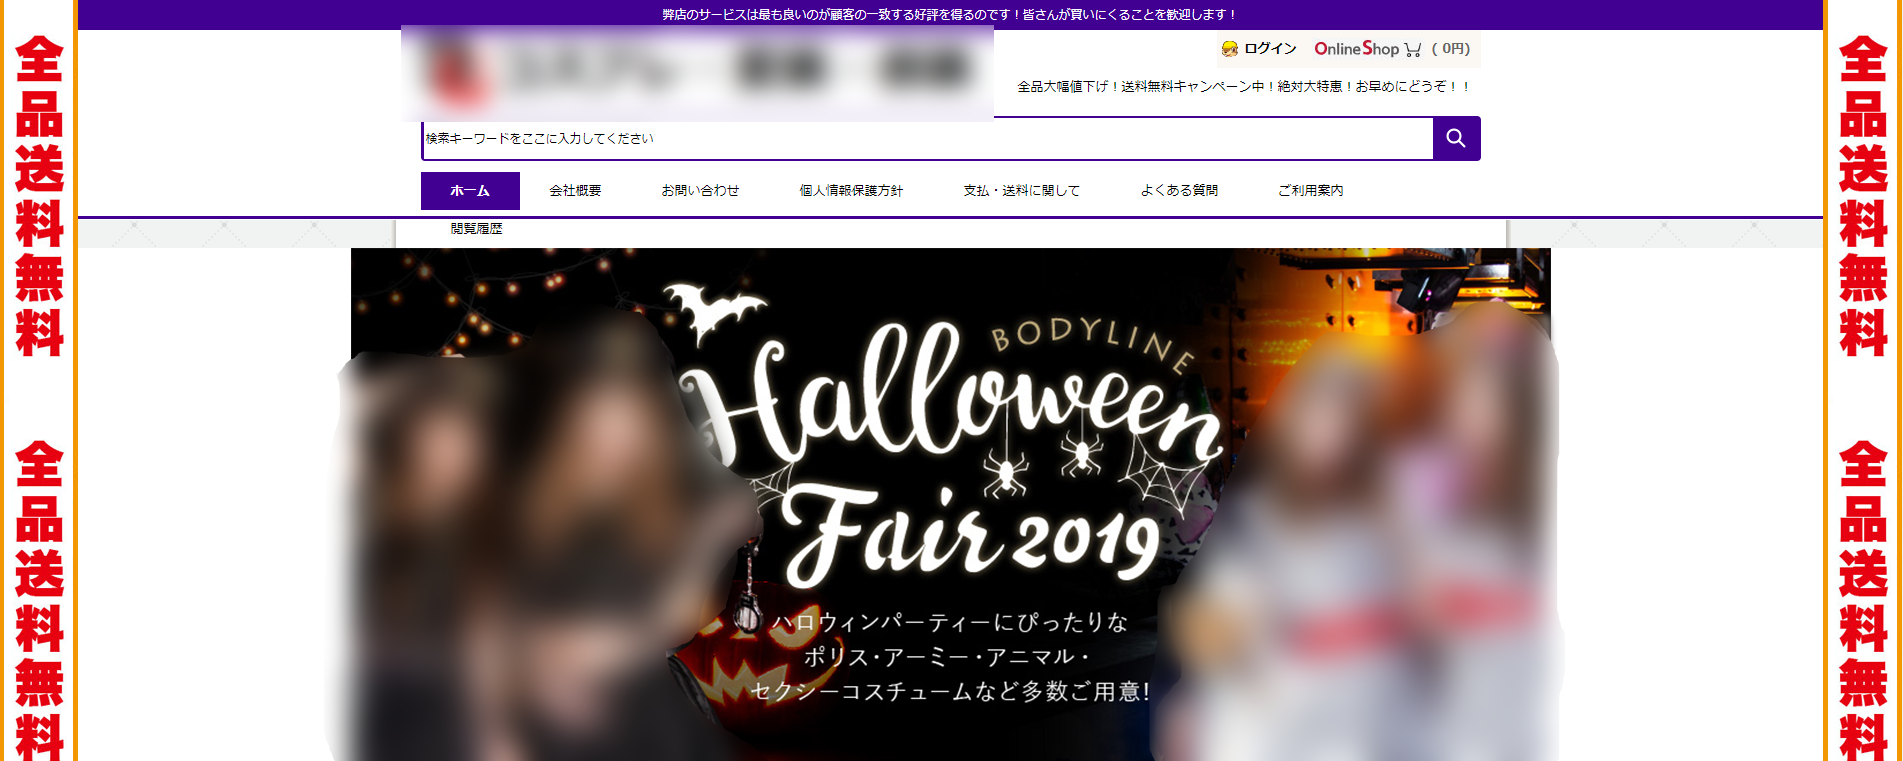The height and width of the screenshot is (761, 1903).
Task: Focus the keyword search input field
Action: (x=928, y=139)
